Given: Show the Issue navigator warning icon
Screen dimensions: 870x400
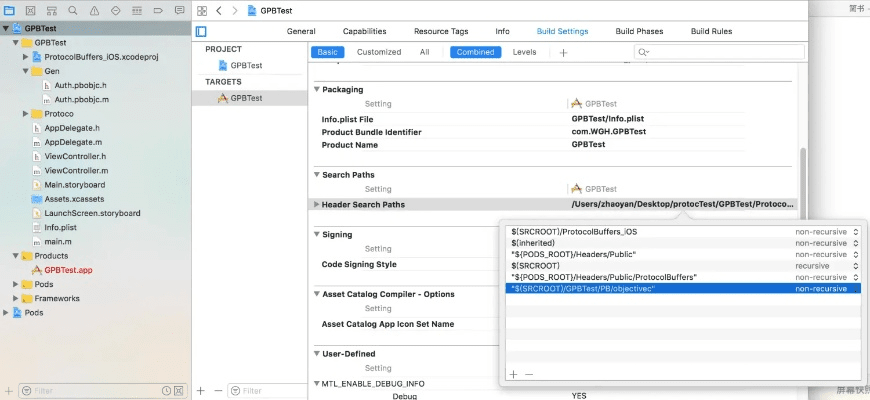Looking at the screenshot, I should pyautogui.click(x=95, y=9).
